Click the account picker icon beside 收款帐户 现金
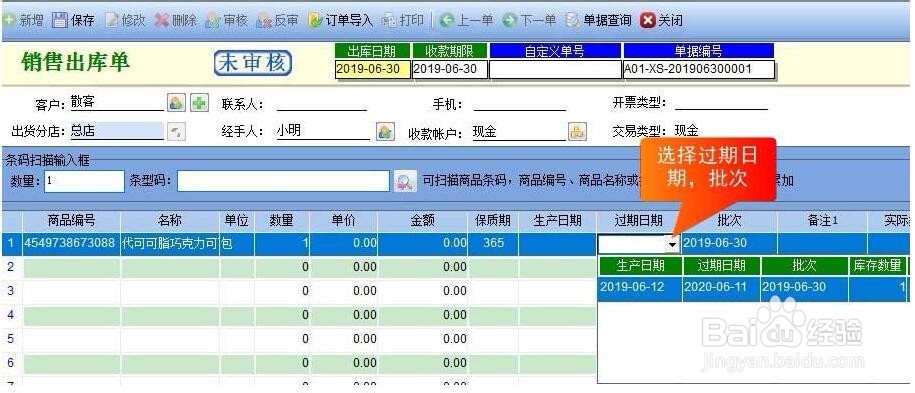 pyautogui.click(x=578, y=131)
